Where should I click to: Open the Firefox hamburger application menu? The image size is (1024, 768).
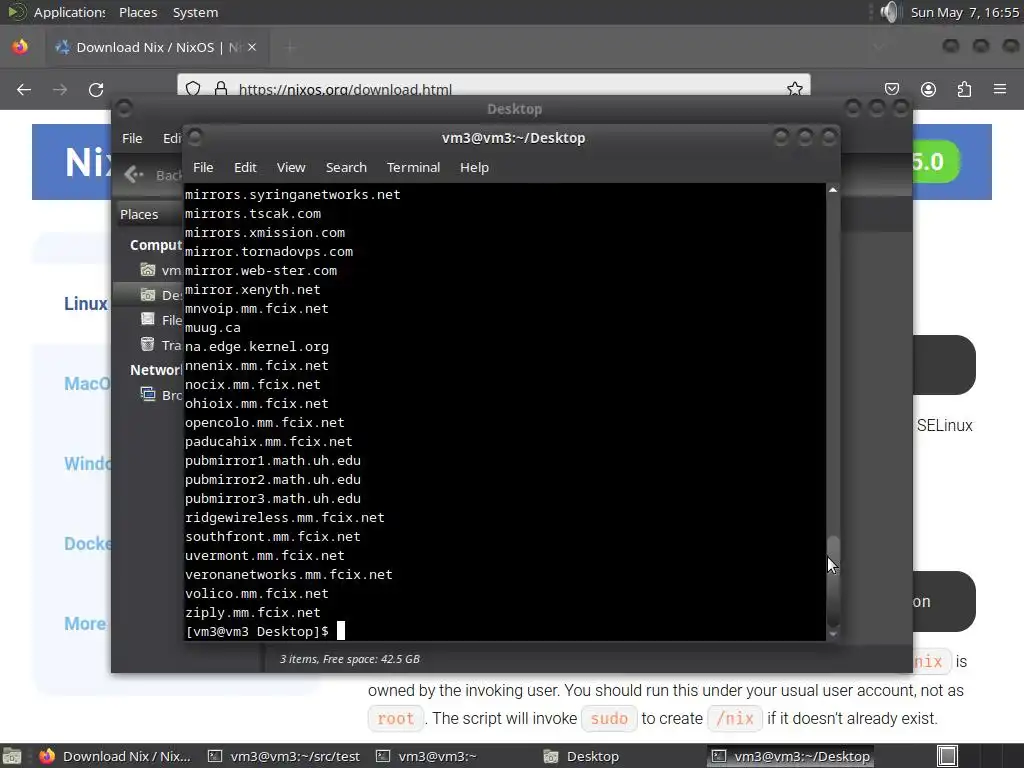[x=1000, y=89]
